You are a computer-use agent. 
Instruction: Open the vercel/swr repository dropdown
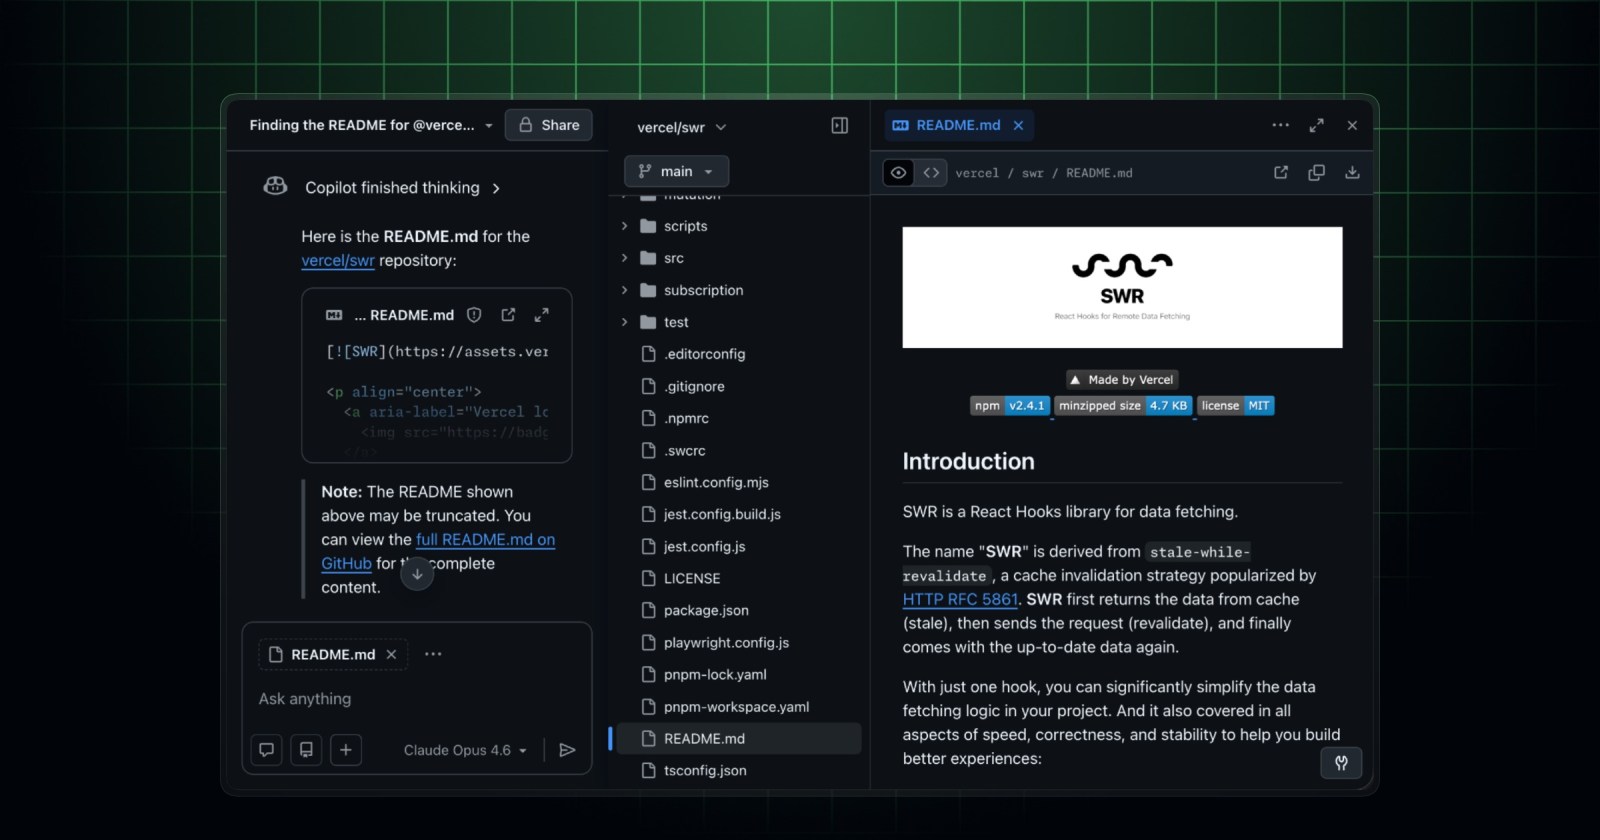(682, 127)
